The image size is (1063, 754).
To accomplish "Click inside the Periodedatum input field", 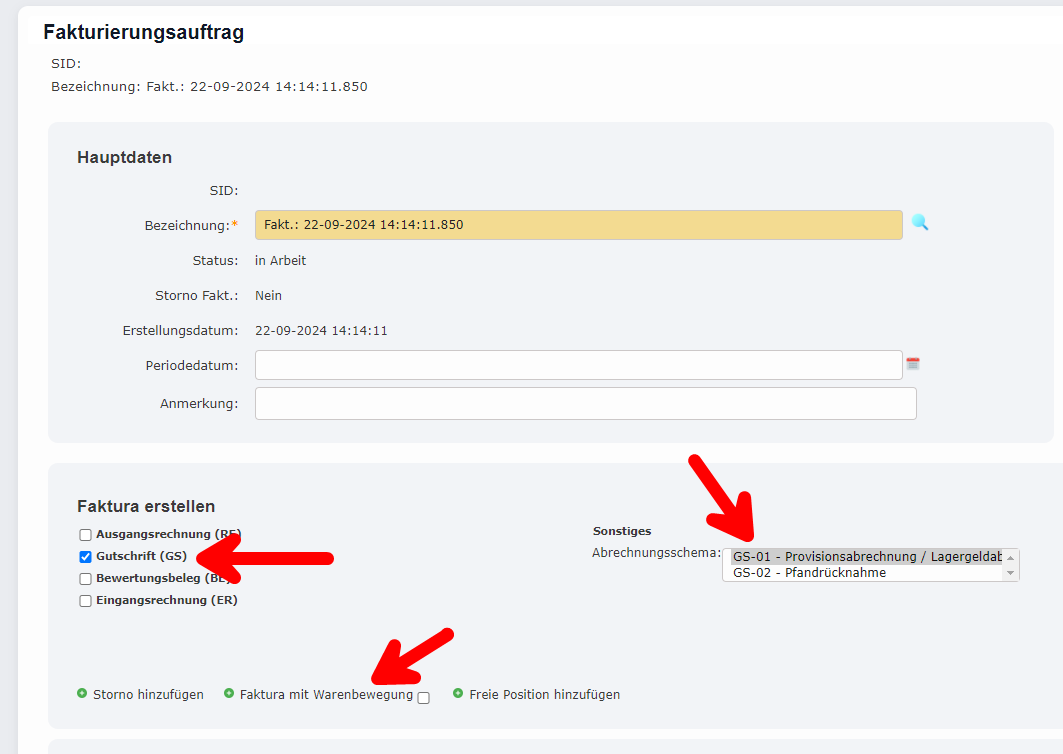I will [585, 364].
